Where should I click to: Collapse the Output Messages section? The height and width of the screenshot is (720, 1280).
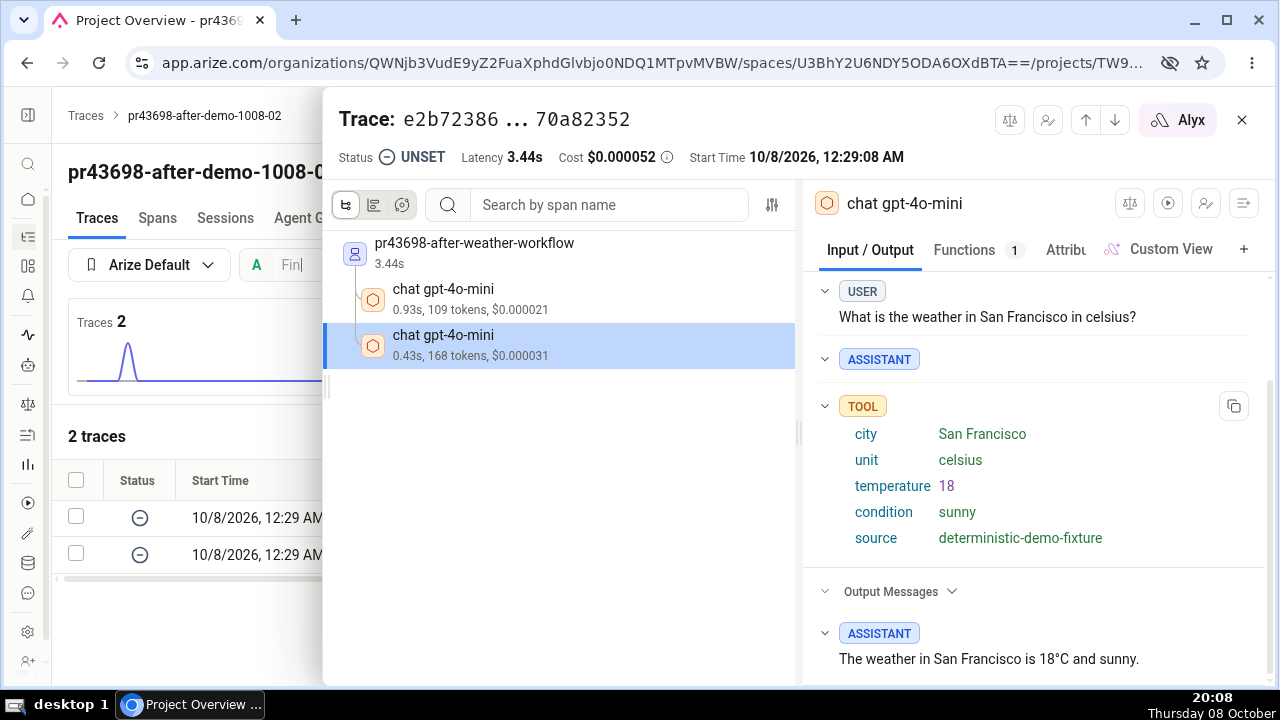coord(825,592)
